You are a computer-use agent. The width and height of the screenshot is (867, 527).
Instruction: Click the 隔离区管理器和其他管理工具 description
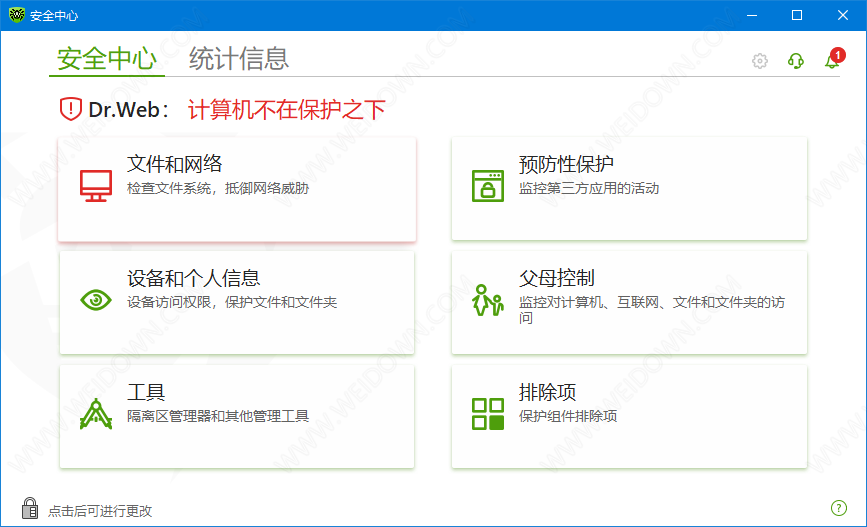coord(218,416)
